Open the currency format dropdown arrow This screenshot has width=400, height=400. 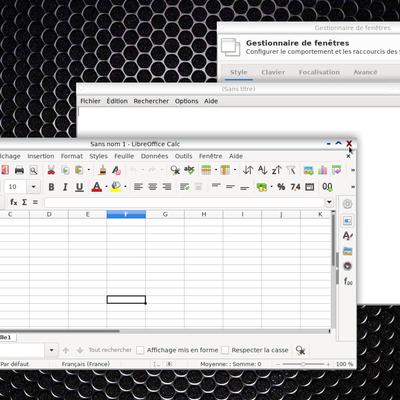coord(271,187)
